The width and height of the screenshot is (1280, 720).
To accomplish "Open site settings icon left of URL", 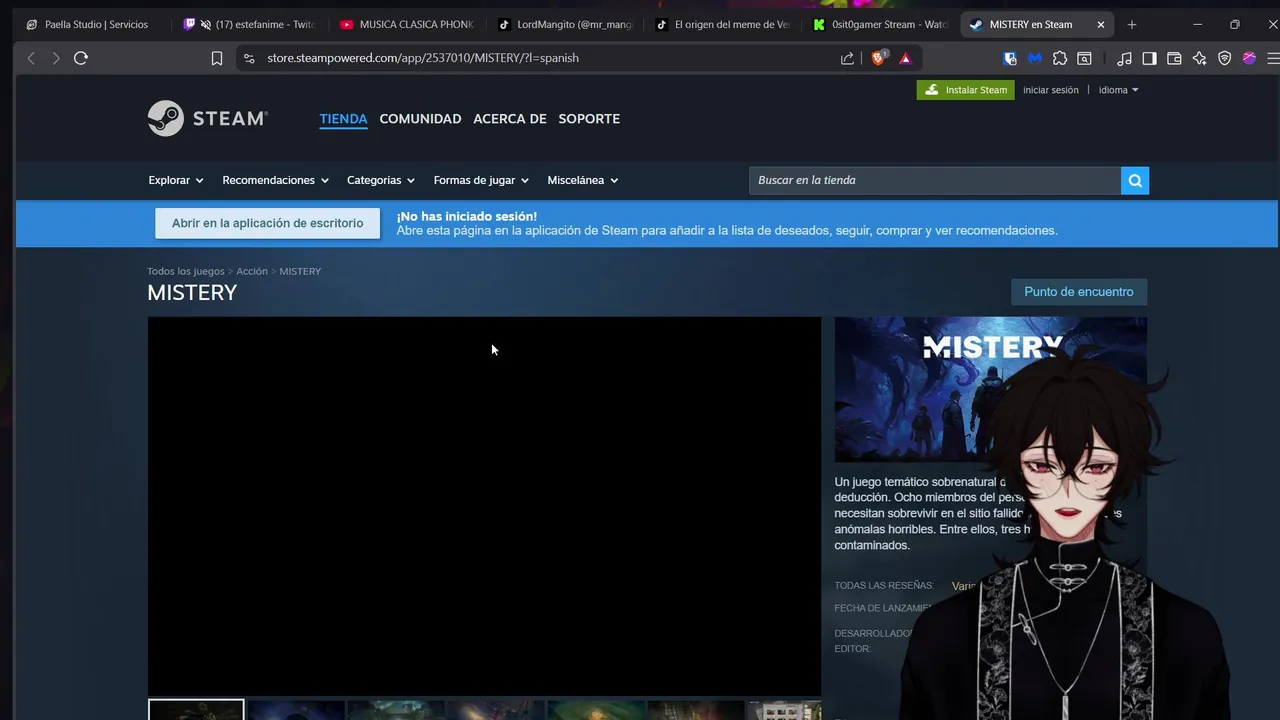I will [x=250, y=58].
